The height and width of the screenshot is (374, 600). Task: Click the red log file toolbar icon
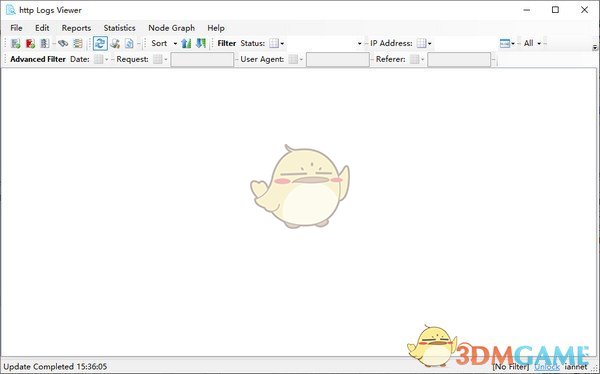[30, 43]
